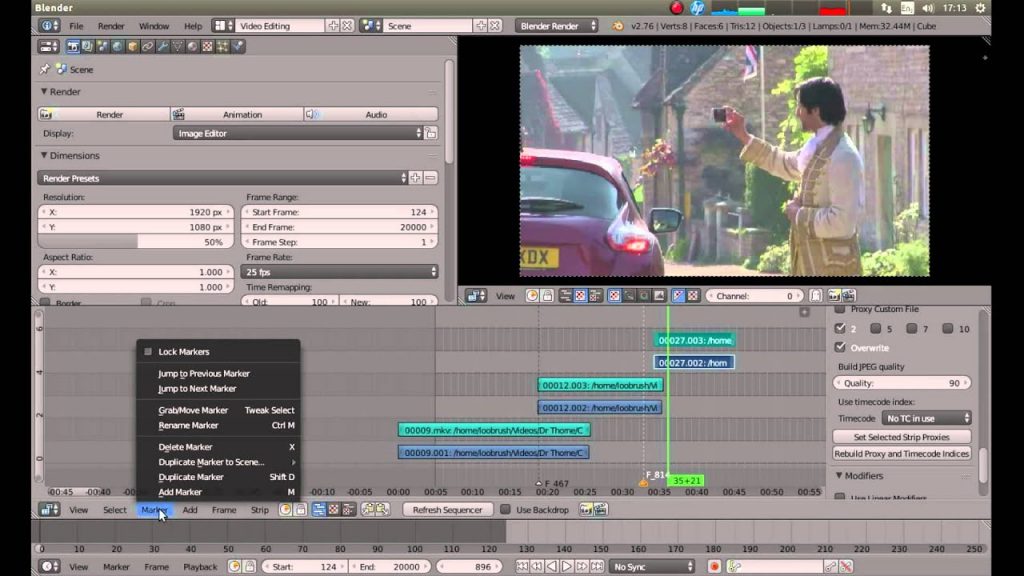Click the record (auto keyframe) button in timeline
This screenshot has width=1024, height=576.
(714, 566)
